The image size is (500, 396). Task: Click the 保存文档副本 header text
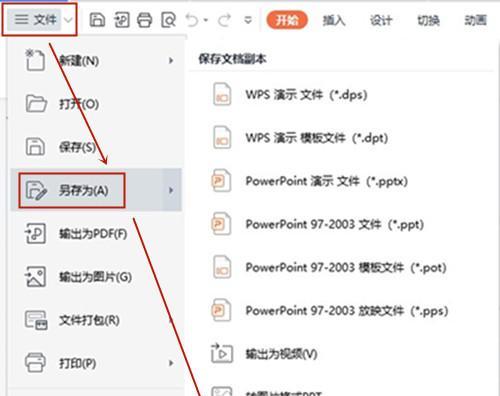click(232, 59)
